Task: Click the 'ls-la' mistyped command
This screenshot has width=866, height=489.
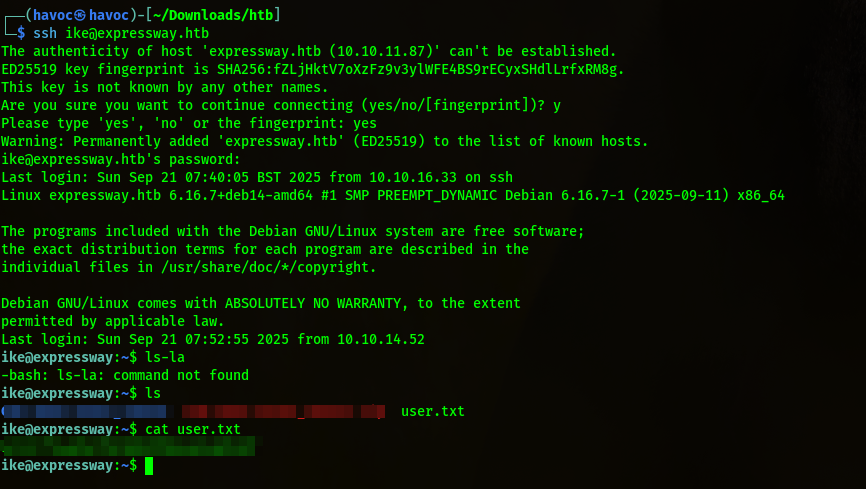Action: coord(165,357)
